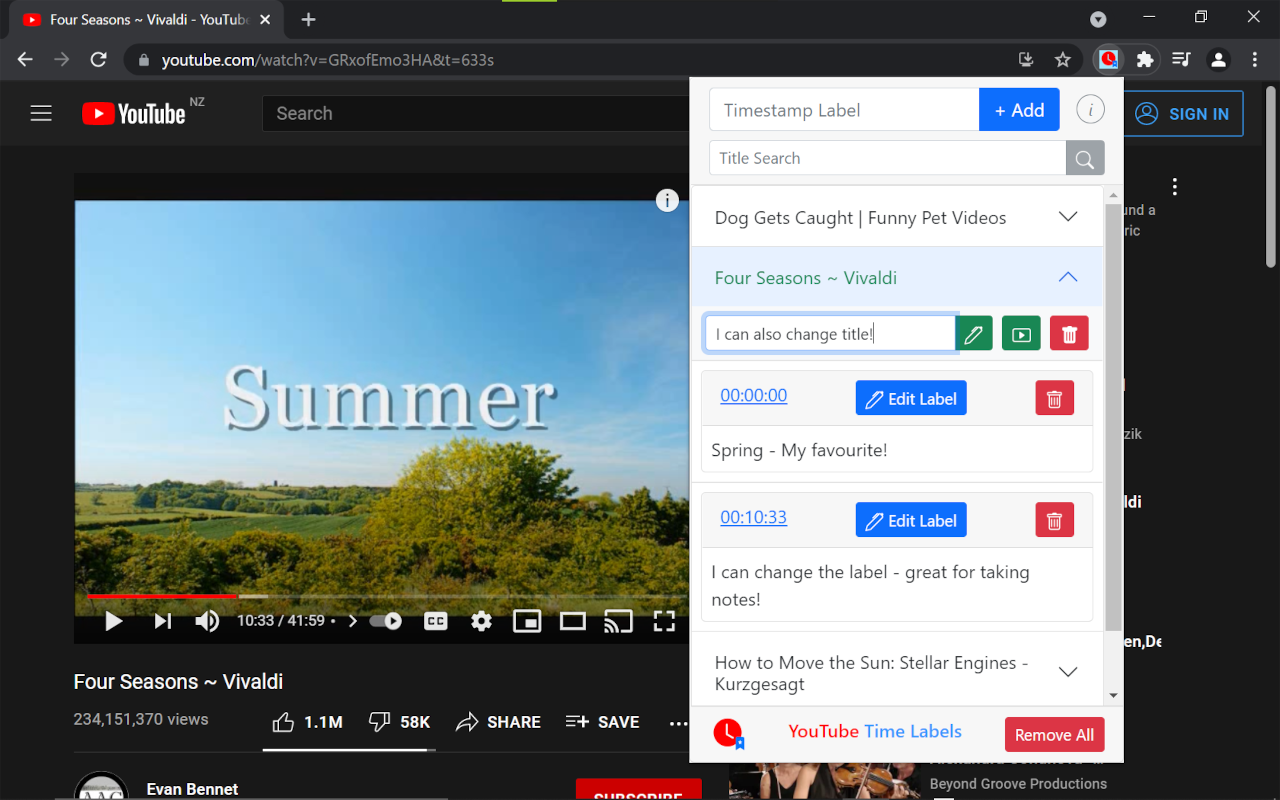Reload the page
Image resolution: width=1280 pixels, height=800 pixels.
coord(98,60)
